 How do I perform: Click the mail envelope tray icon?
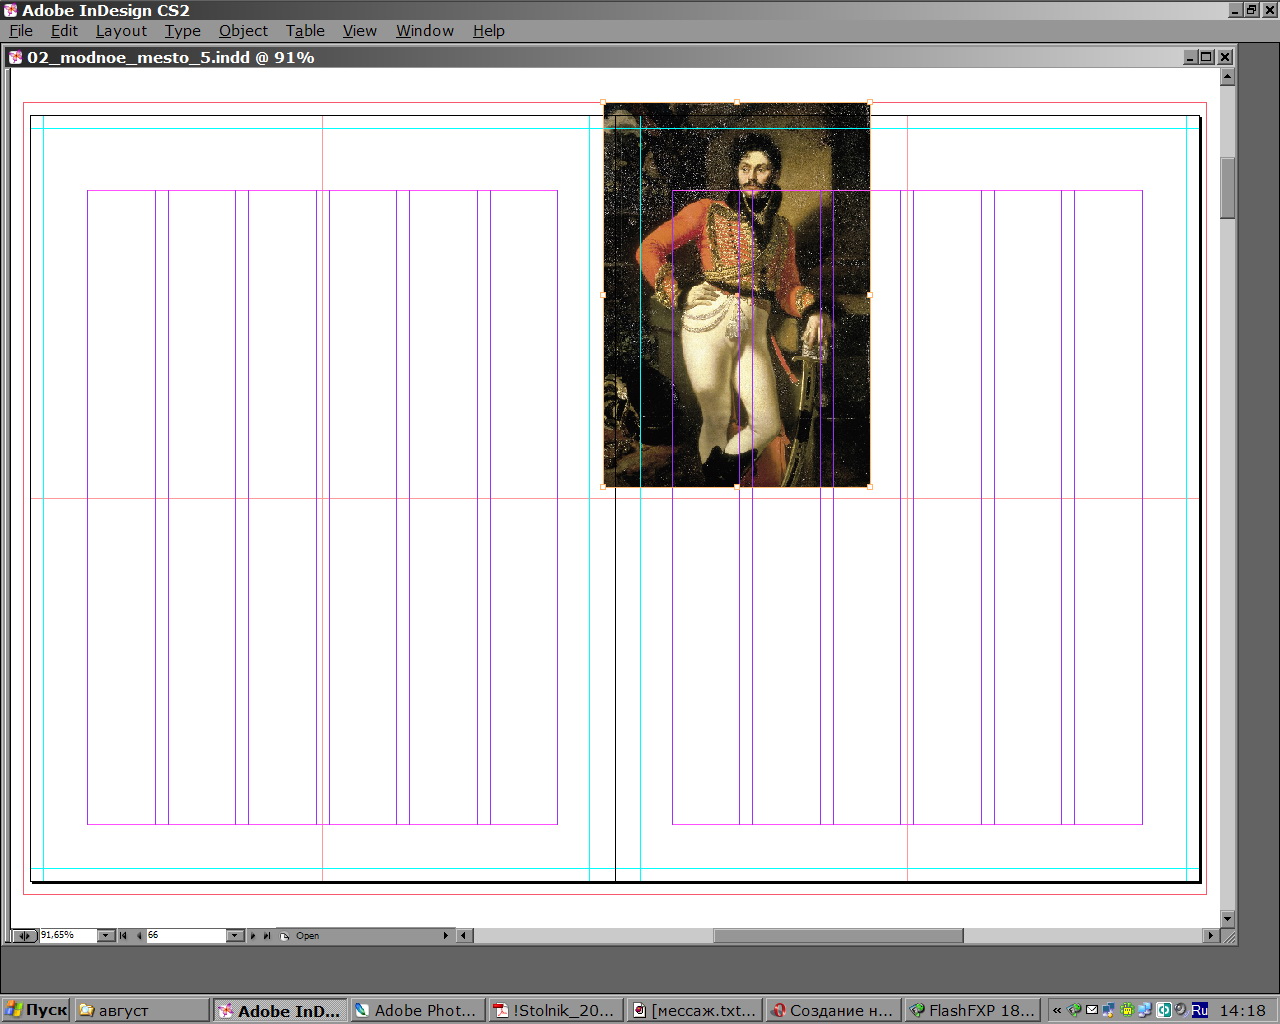pyautogui.click(x=1092, y=1010)
